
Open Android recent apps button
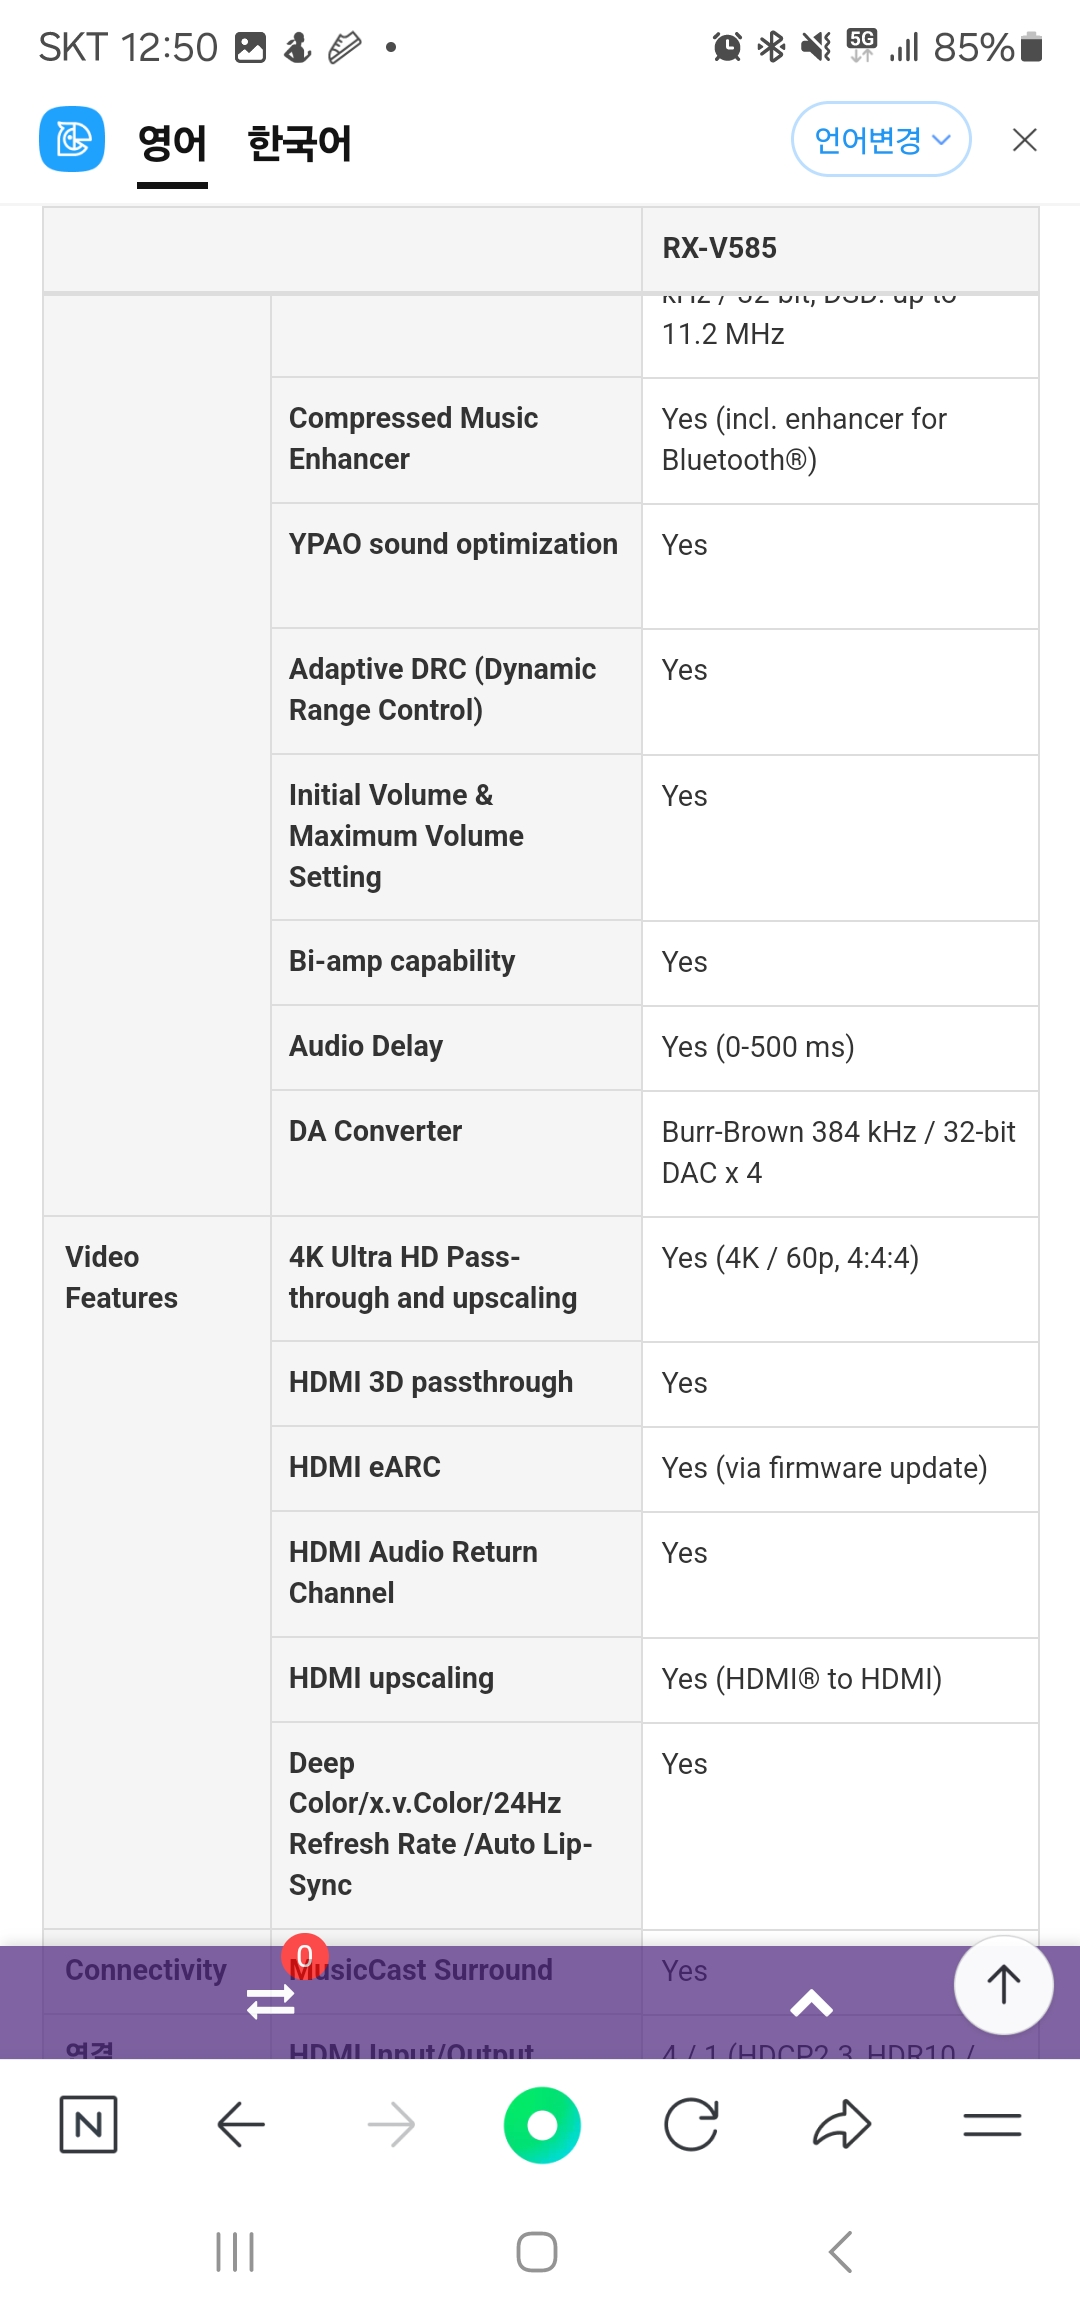point(235,2252)
